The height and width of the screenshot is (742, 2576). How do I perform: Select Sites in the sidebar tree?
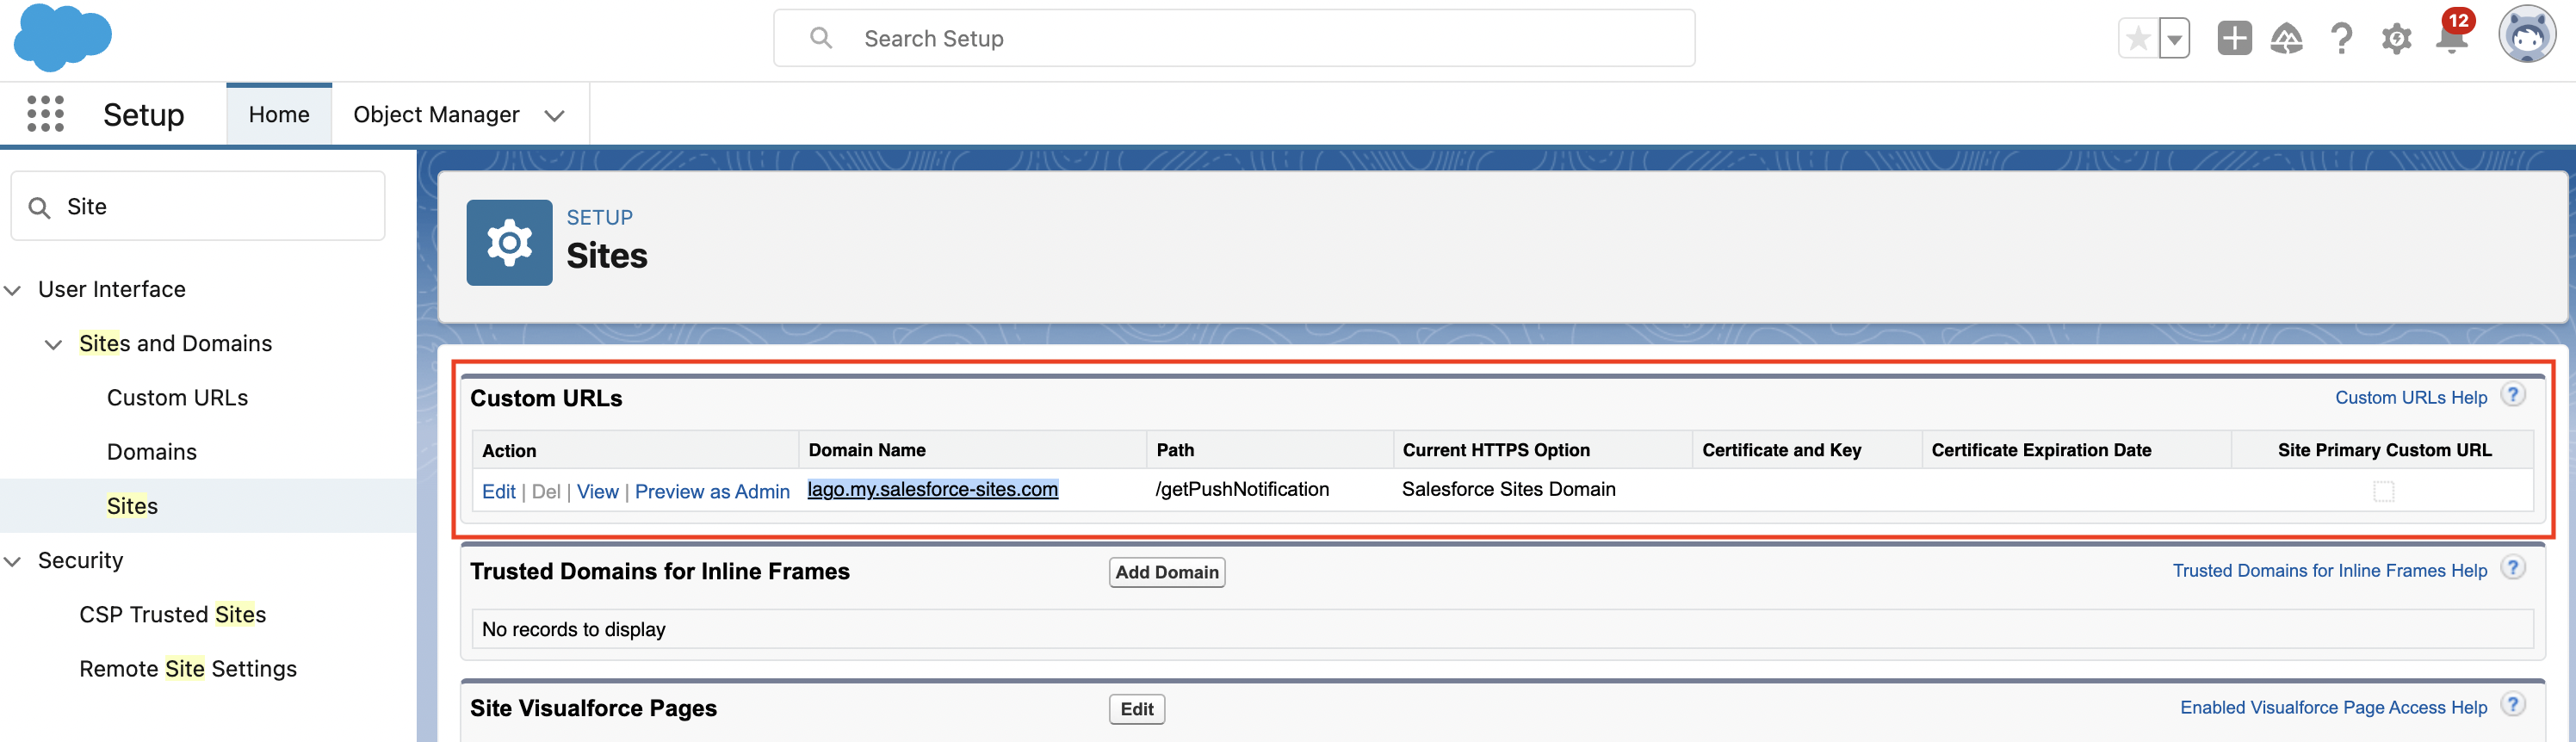pyautogui.click(x=132, y=505)
